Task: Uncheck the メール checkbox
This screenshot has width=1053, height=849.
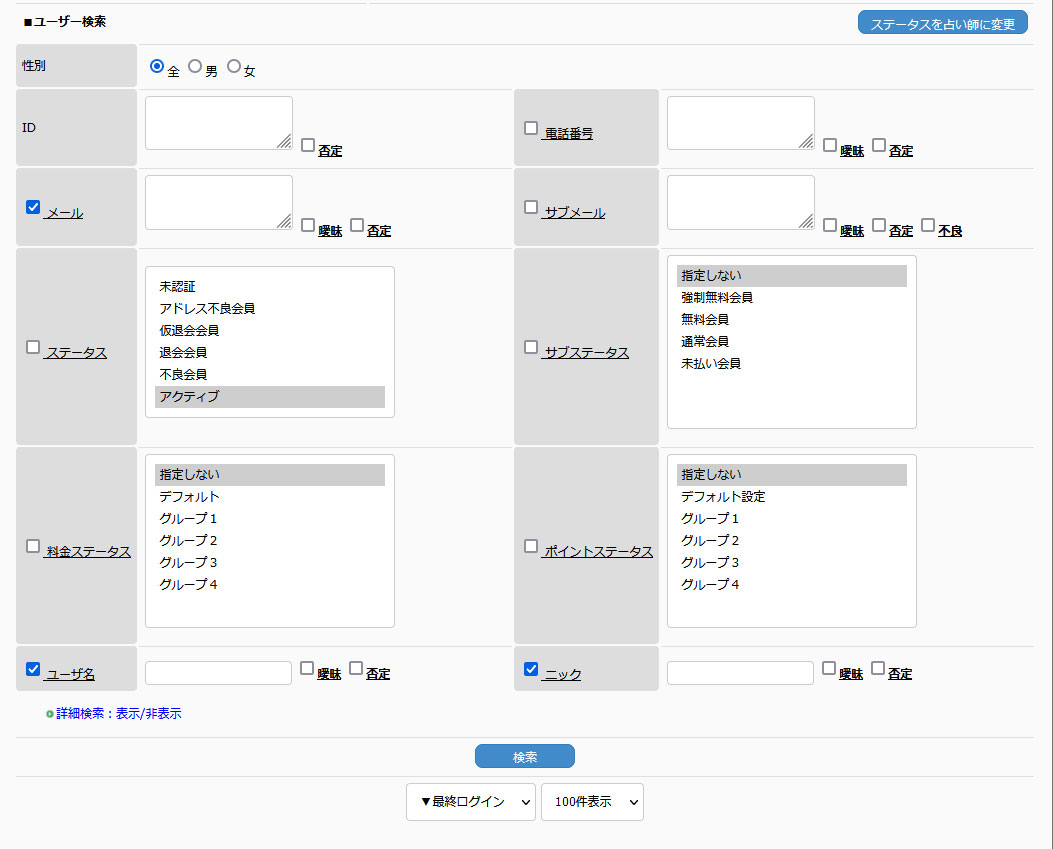Action: [33, 207]
